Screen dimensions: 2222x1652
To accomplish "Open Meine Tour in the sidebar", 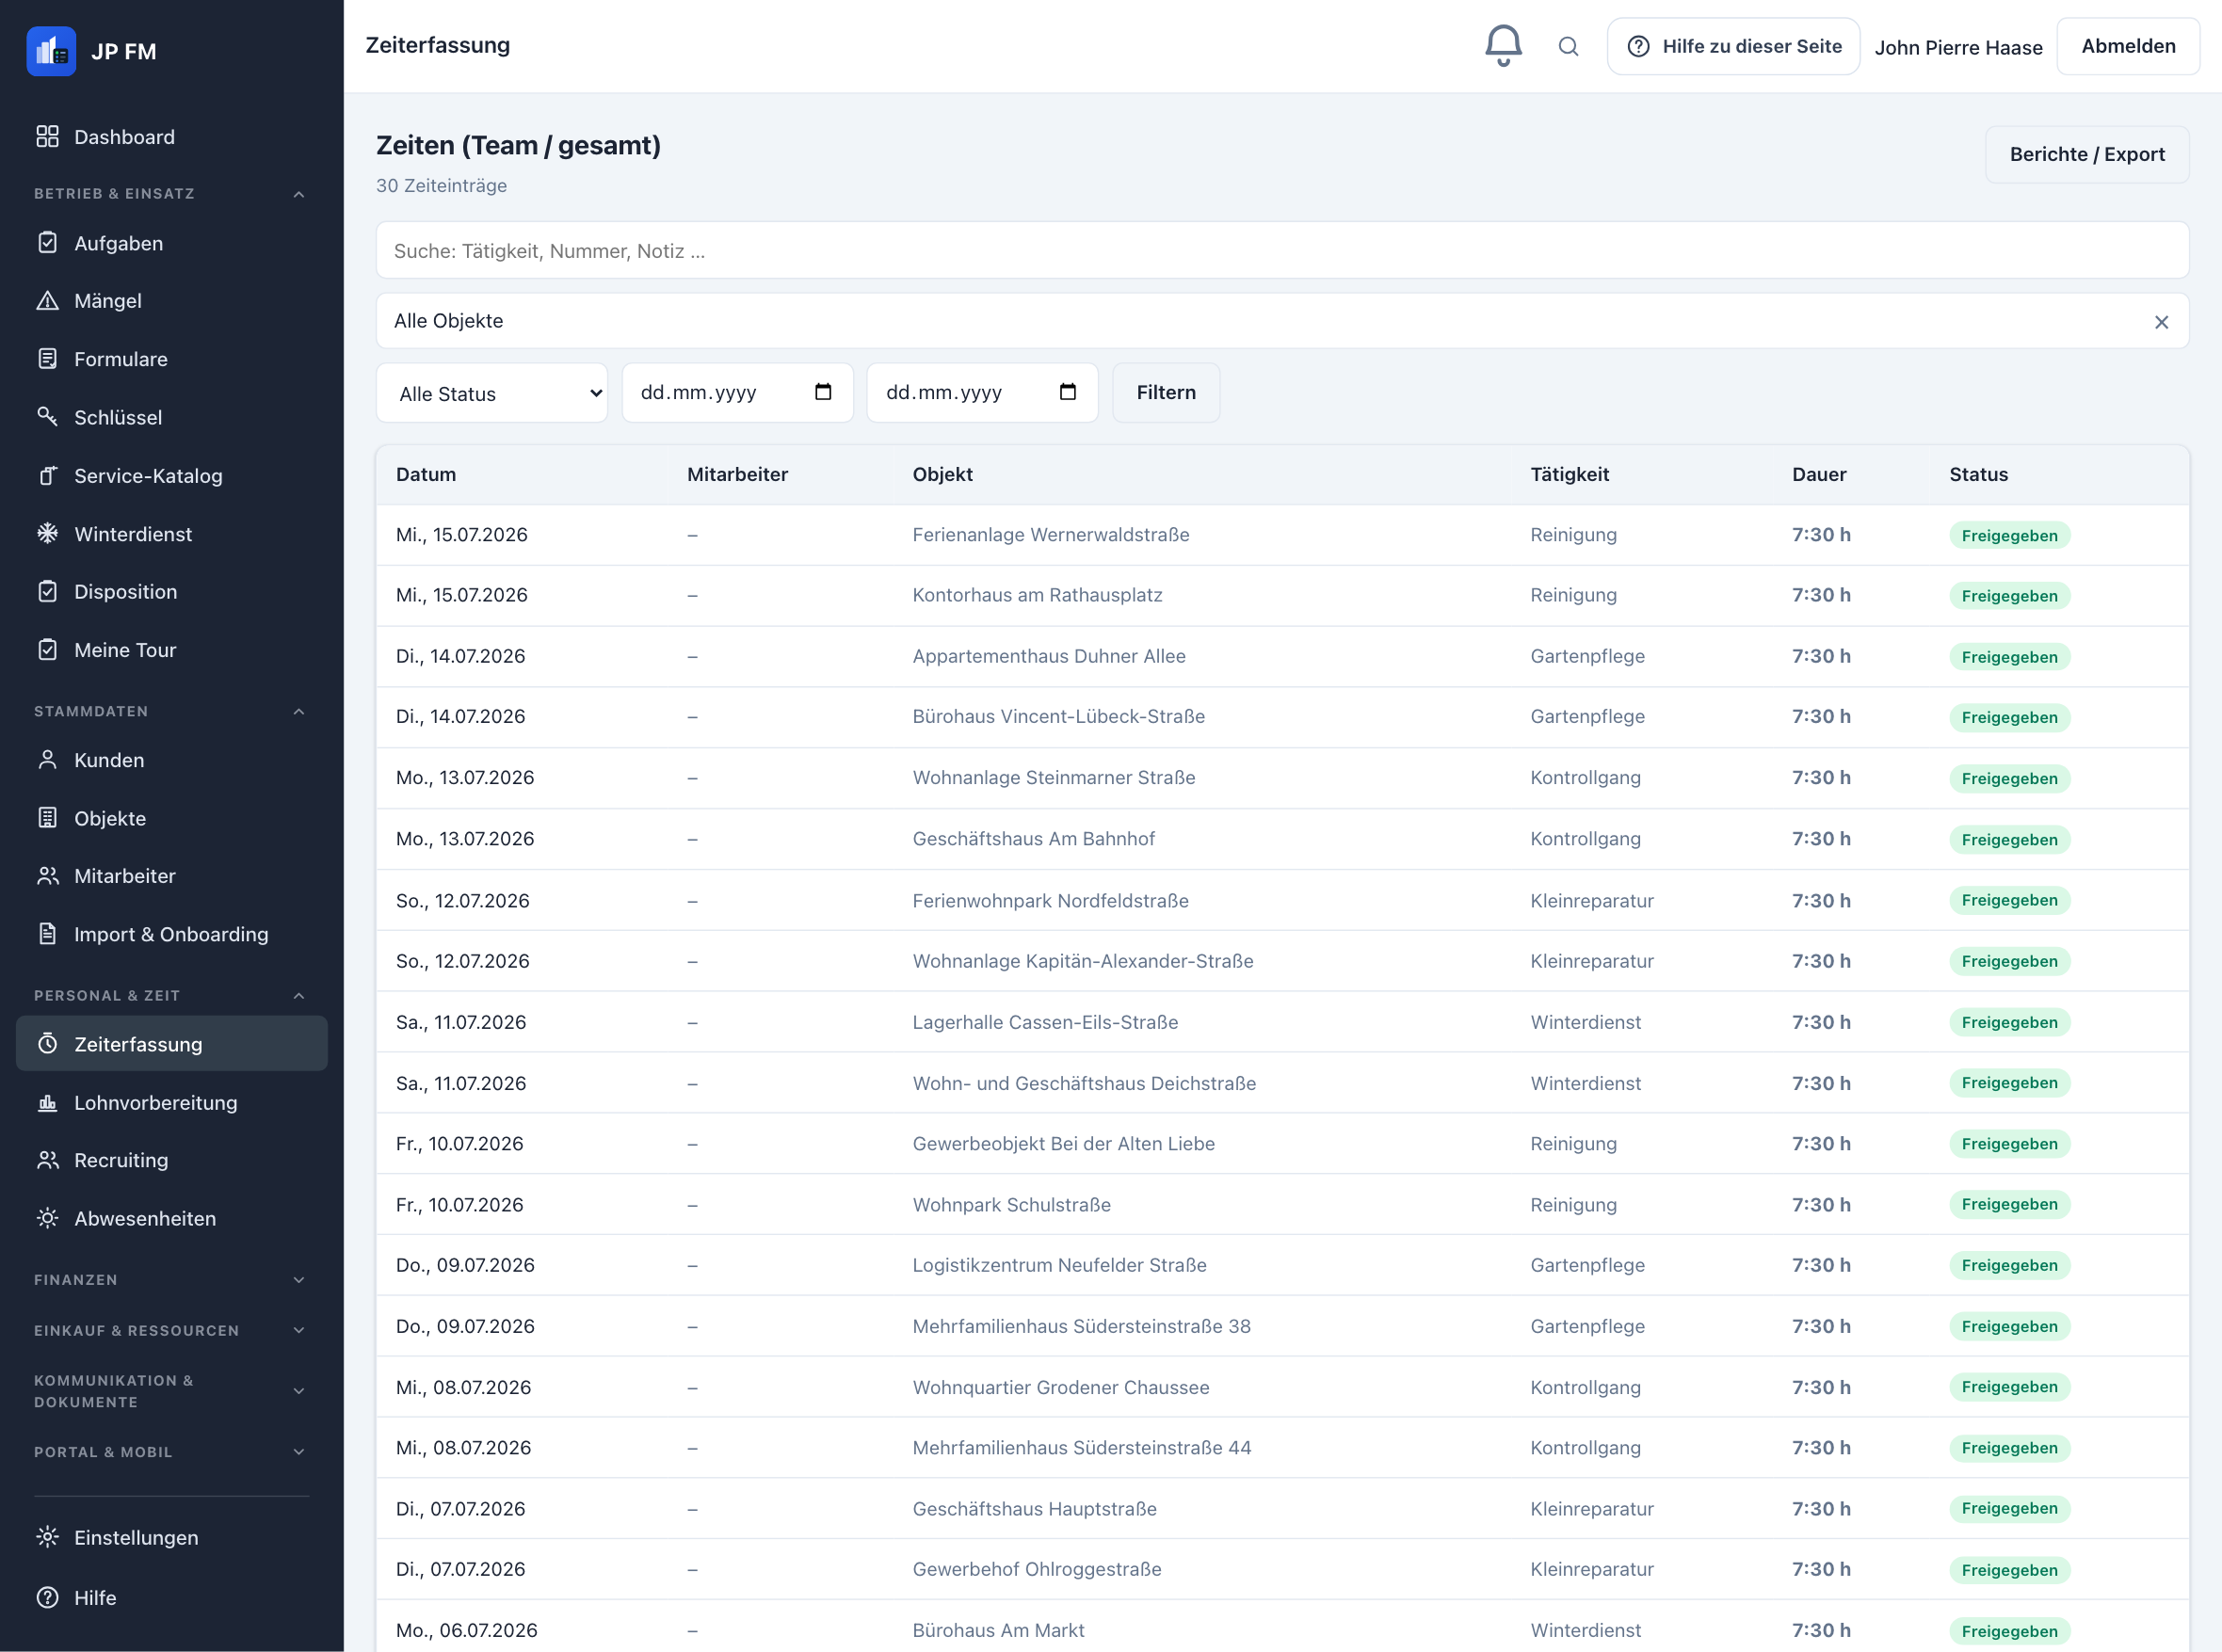I will [172, 650].
